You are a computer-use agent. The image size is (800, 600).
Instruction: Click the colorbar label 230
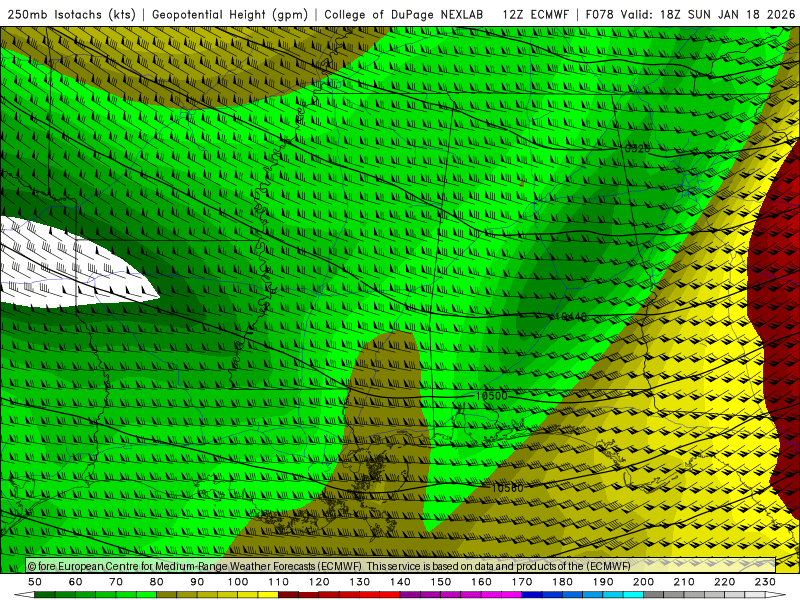pos(765,582)
